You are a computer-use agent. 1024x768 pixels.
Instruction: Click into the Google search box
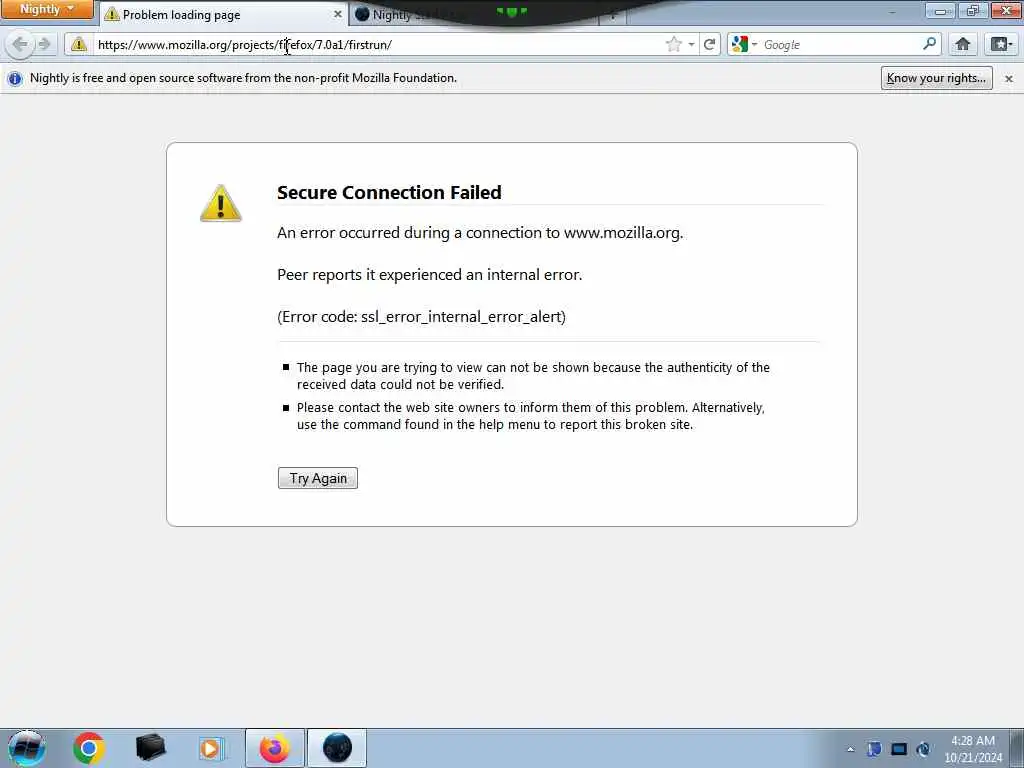840,44
